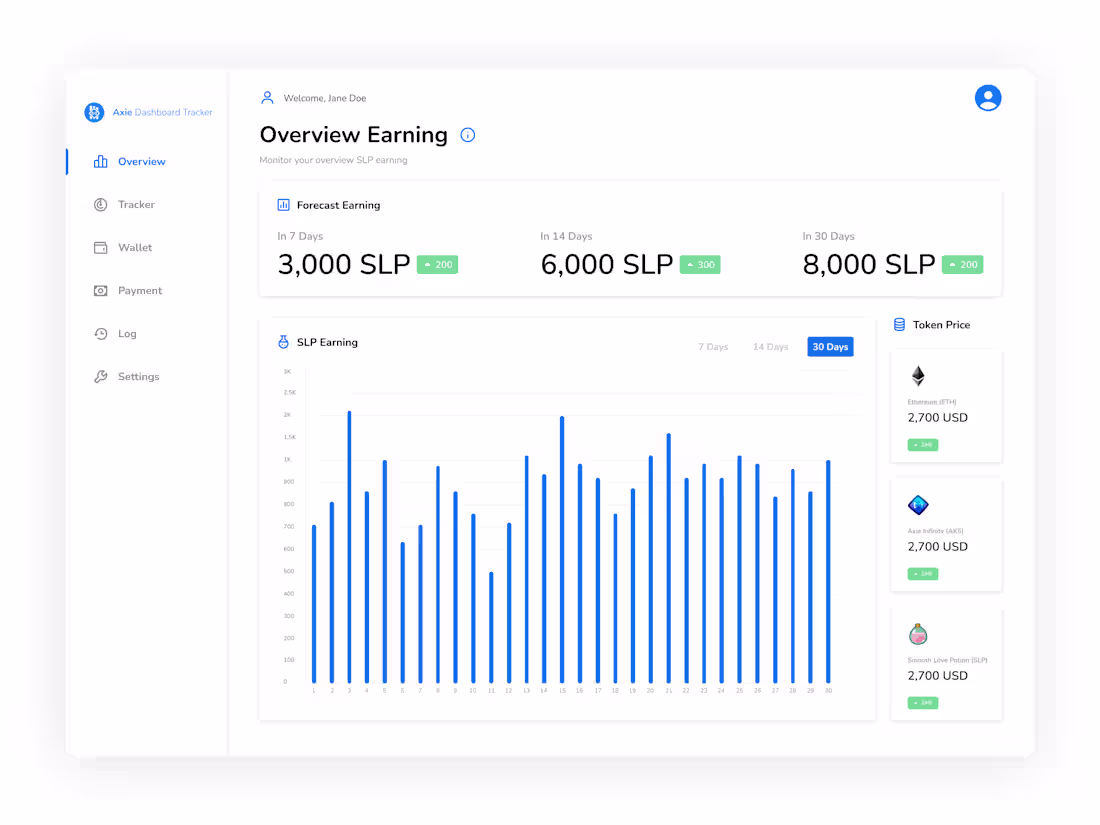The image size is (1100, 825).
Task: Switch chart to 7 Days view
Action: [713, 346]
